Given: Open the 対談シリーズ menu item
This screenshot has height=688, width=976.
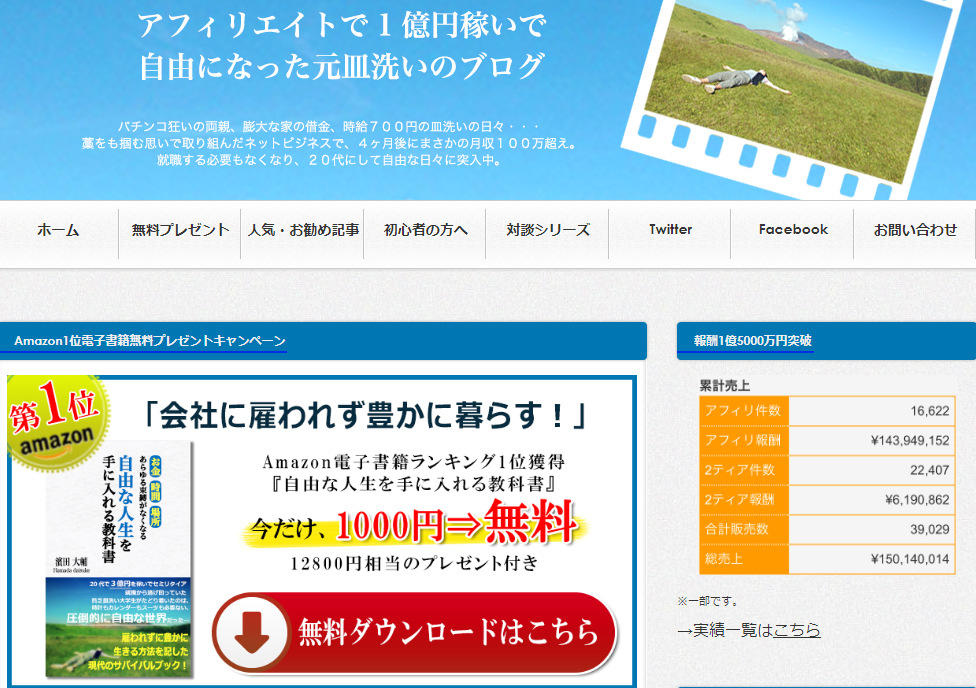Looking at the screenshot, I should click(548, 230).
